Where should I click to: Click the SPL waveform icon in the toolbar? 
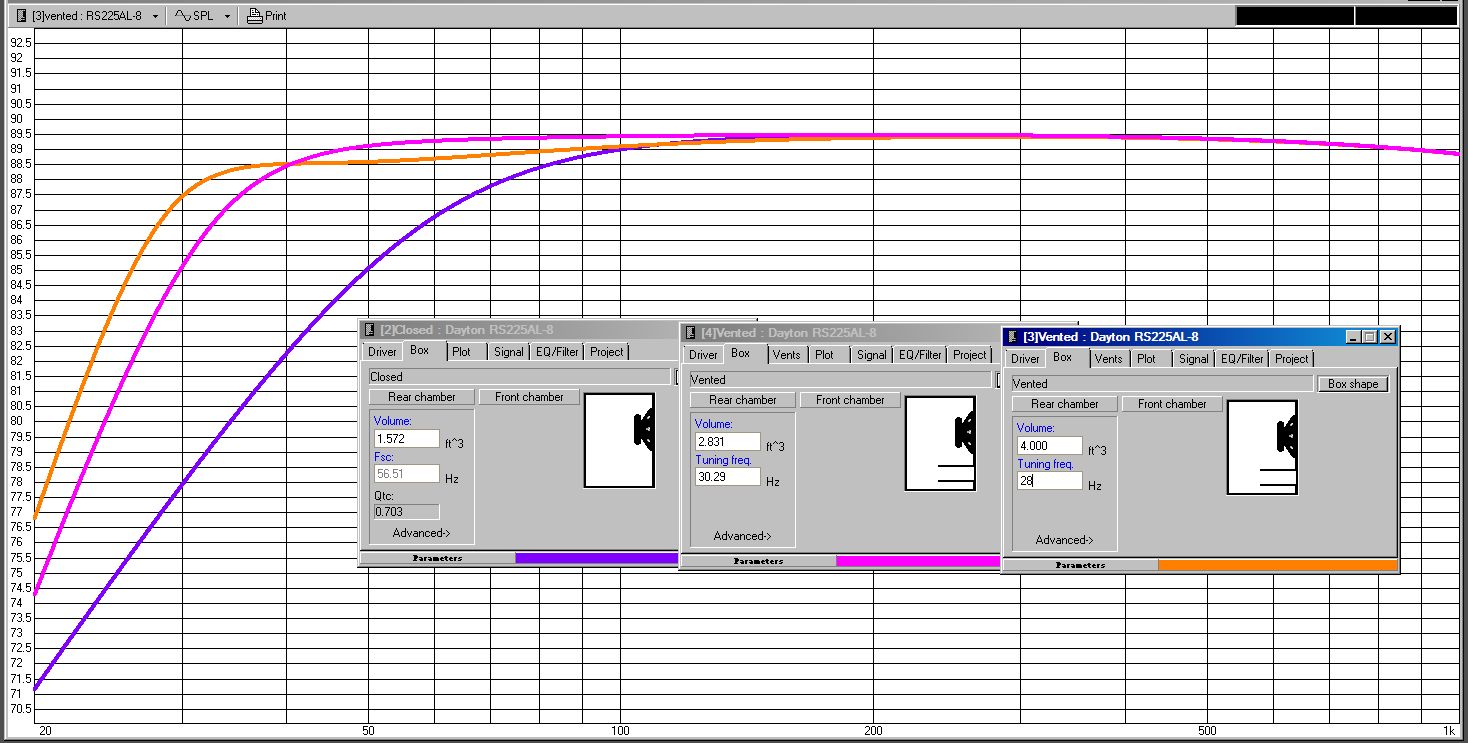pos(183,16)
